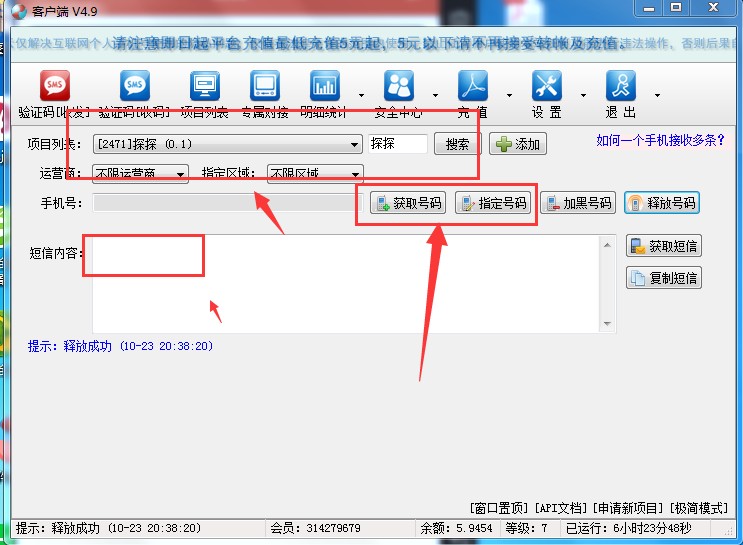Open the 安全中心 users icon
The image size is (743, 545).
pos(399,86)
